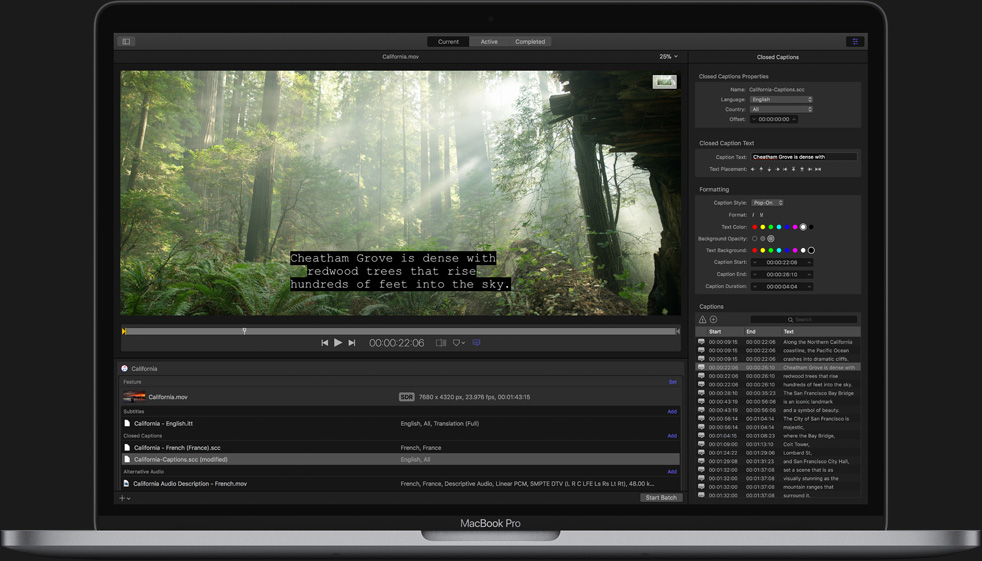The height and width of the screenshot is (561, 982).
Task: Open the Caption Style Pop-On dropdown
Action: [x=767, y=203]
